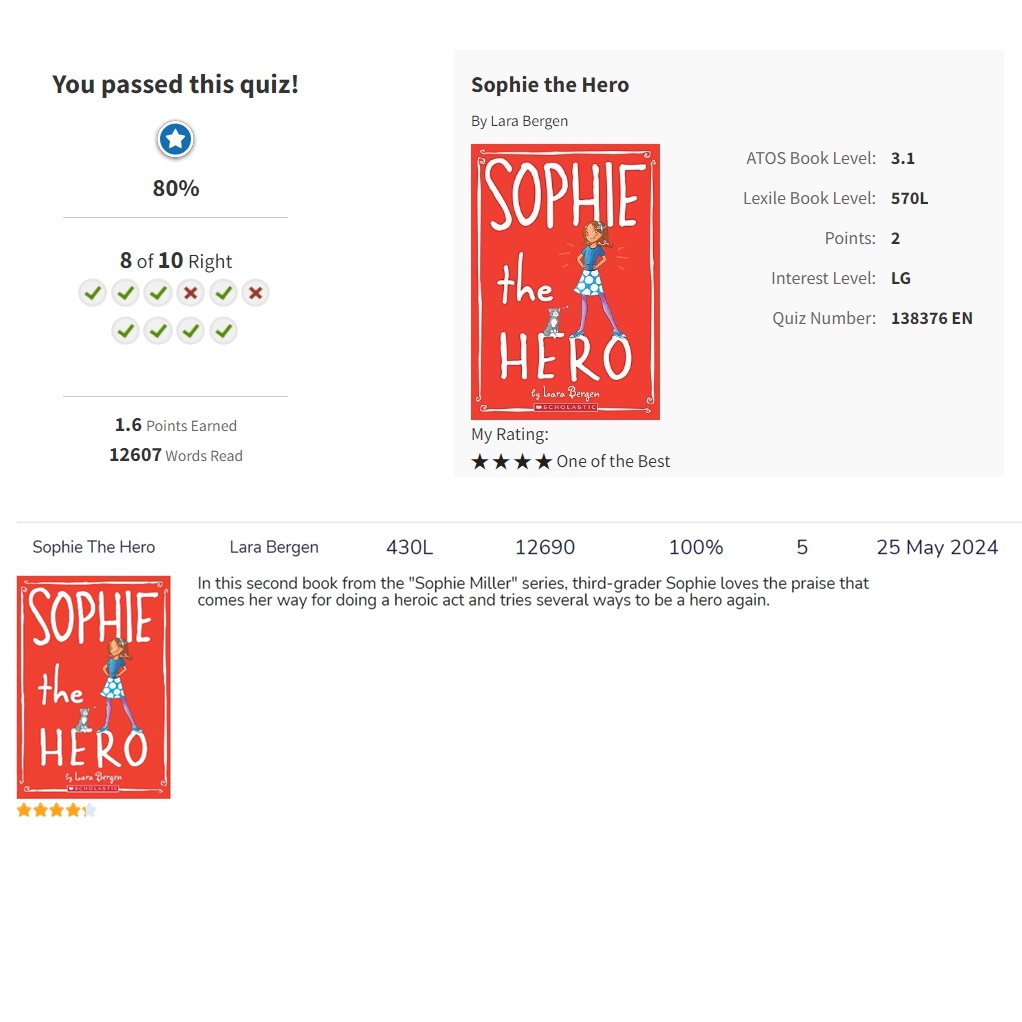
Task: Click the One of the Best rating label
Action: 613,461
